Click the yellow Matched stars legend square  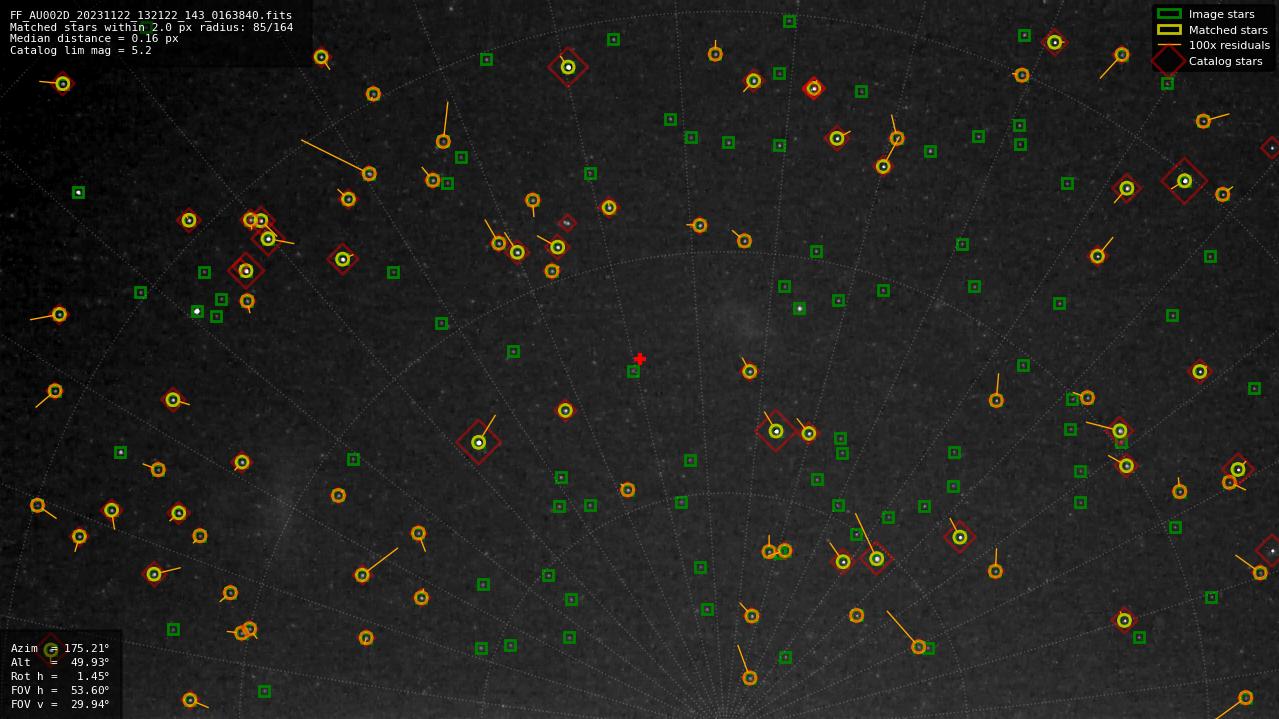click(x=1169, y=30)
